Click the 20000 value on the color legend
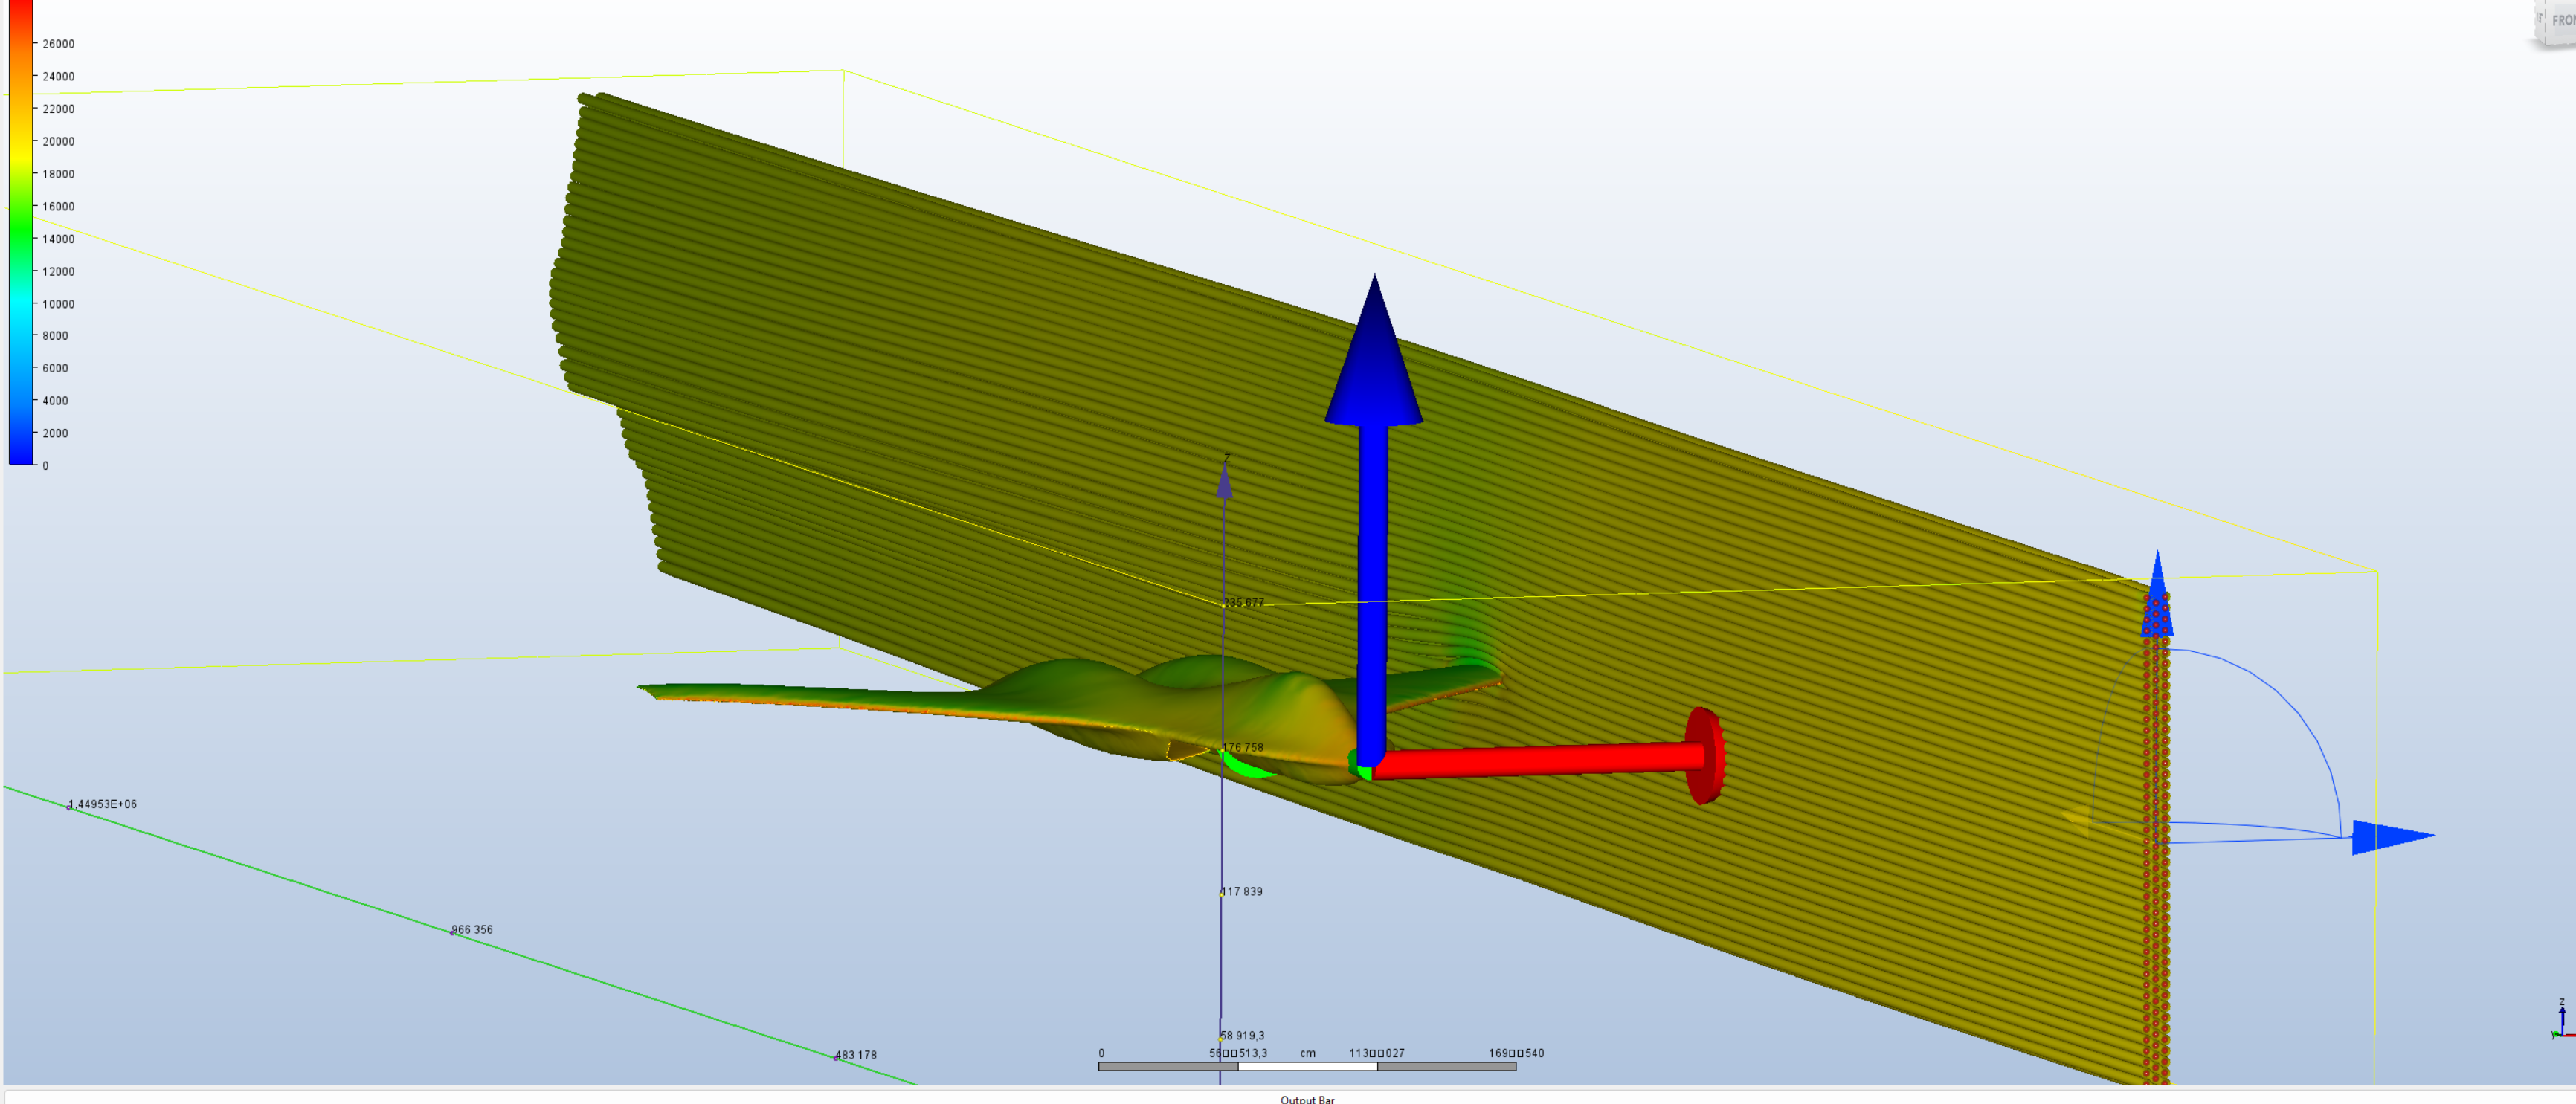Image resolution: width=2576 pixels, height=1104 pixels. click(x=58, y=141)
